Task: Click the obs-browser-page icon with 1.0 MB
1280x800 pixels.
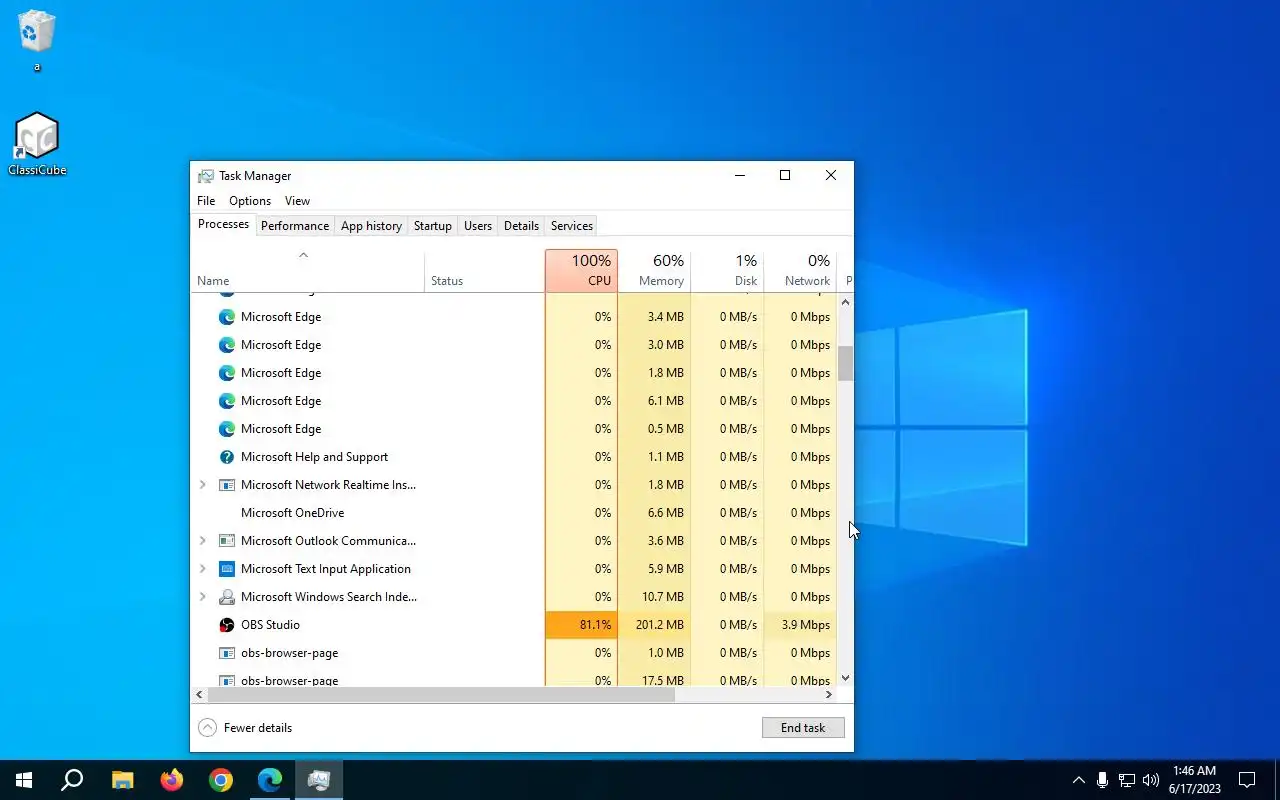Action: (x=227, y=653)
